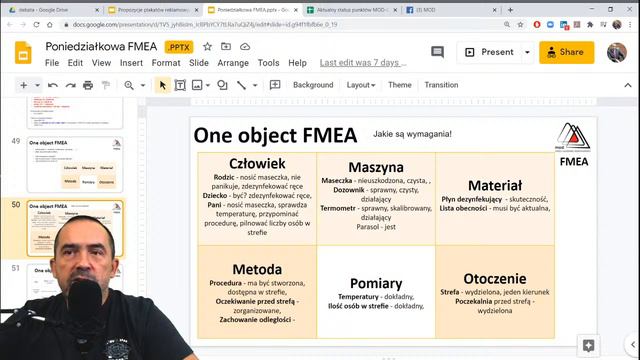The height and width of the screenshot is (360, 640).
Task: Open zoom level dropdown arrow
Action: click(143, 85)
